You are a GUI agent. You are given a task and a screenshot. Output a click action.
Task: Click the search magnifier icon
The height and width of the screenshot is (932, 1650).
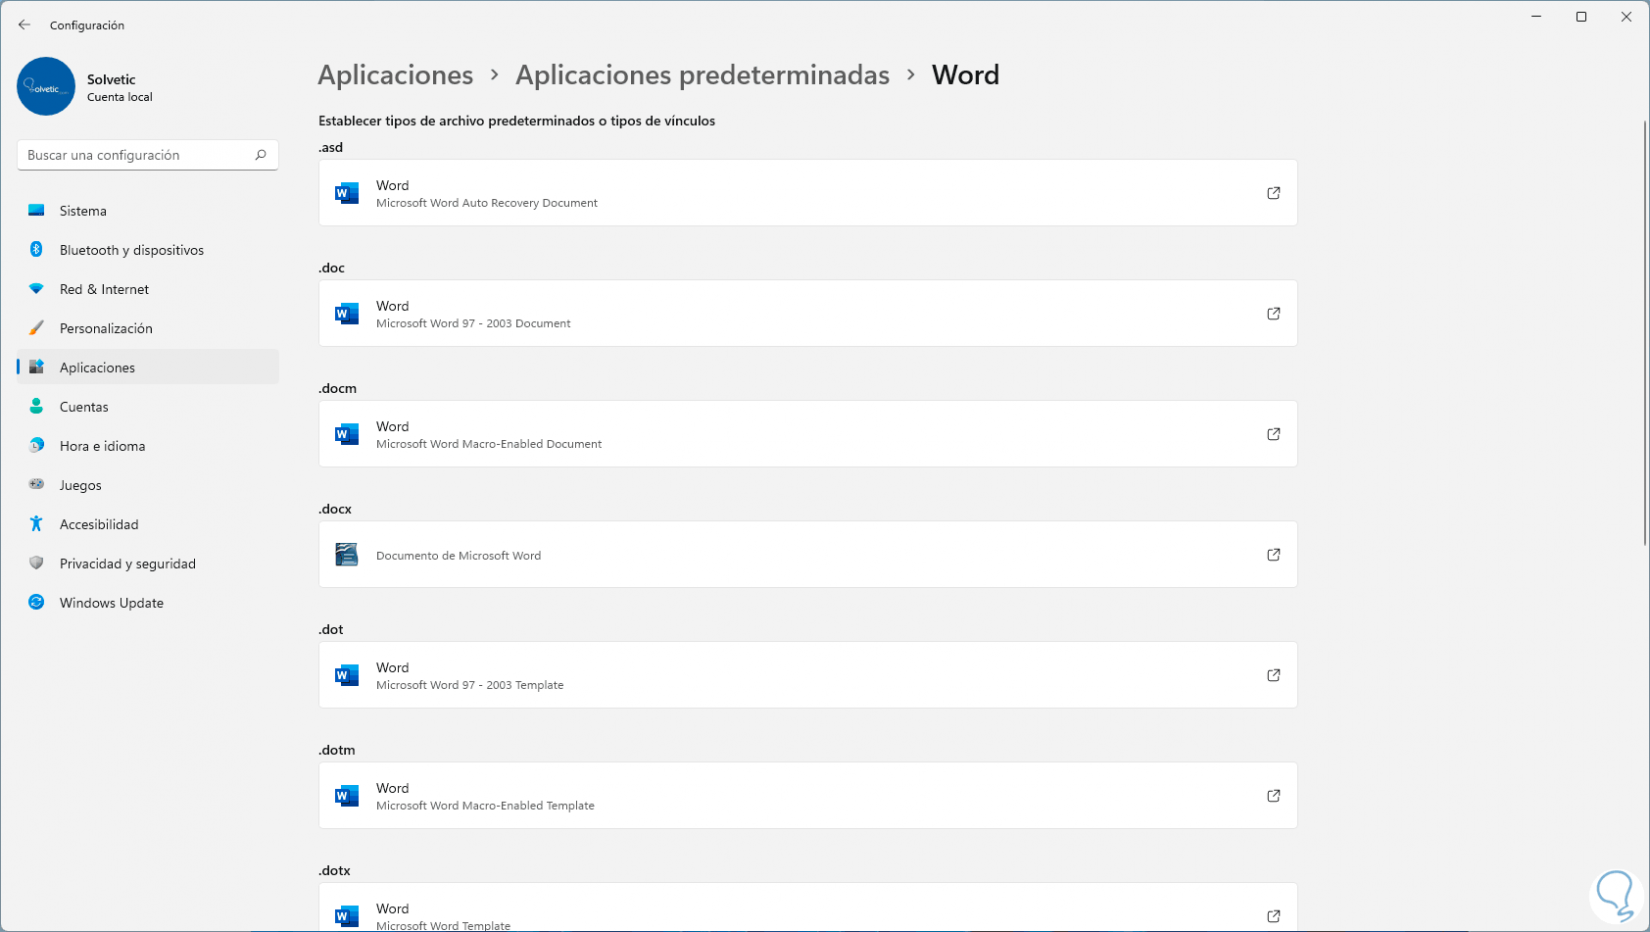260,155
